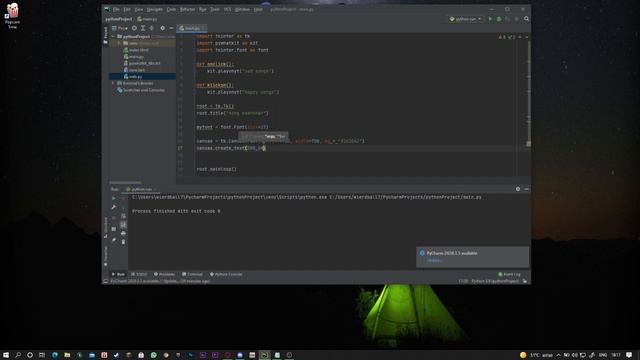Image resolution: width=640 pixels, height=360 pixels.
Task: Select Scratches and Consoles node
Action: (141, 90)
